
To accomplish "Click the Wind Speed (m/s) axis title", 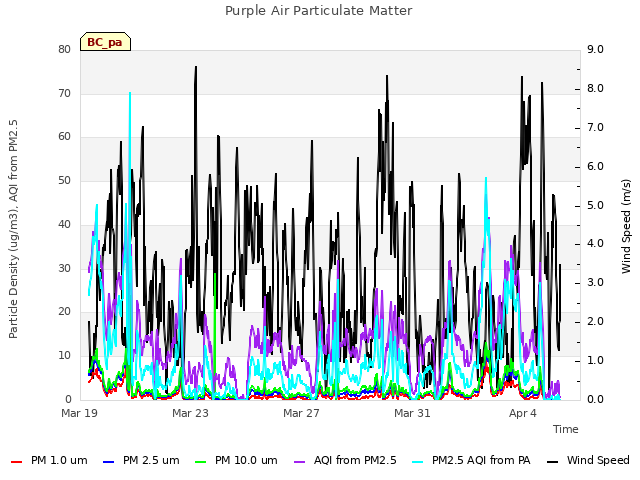I will [x=626, y=226].
